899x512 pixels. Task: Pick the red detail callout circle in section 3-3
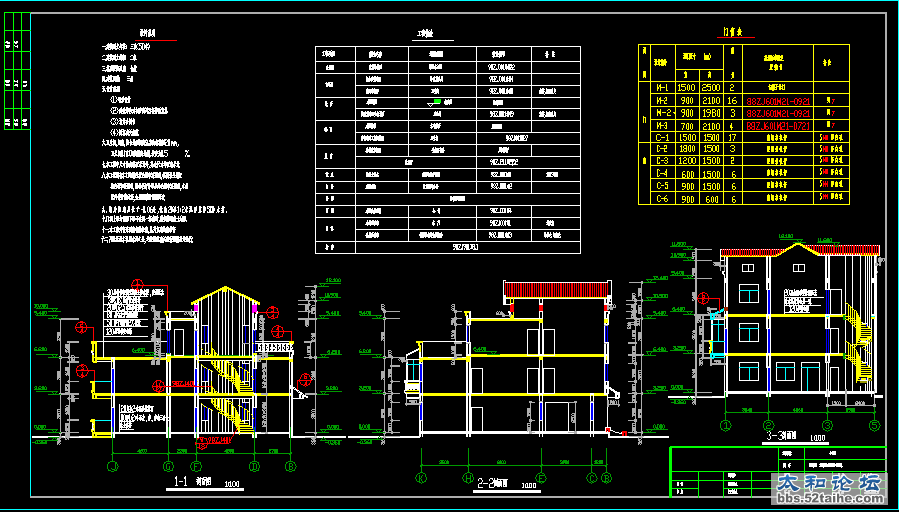tap(703, 296)
